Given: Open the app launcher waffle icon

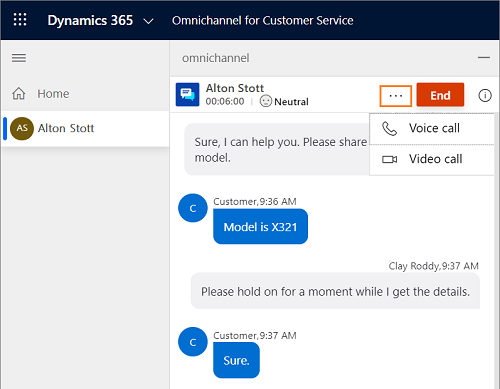Looking at the screenshot, I should point(20,20).
